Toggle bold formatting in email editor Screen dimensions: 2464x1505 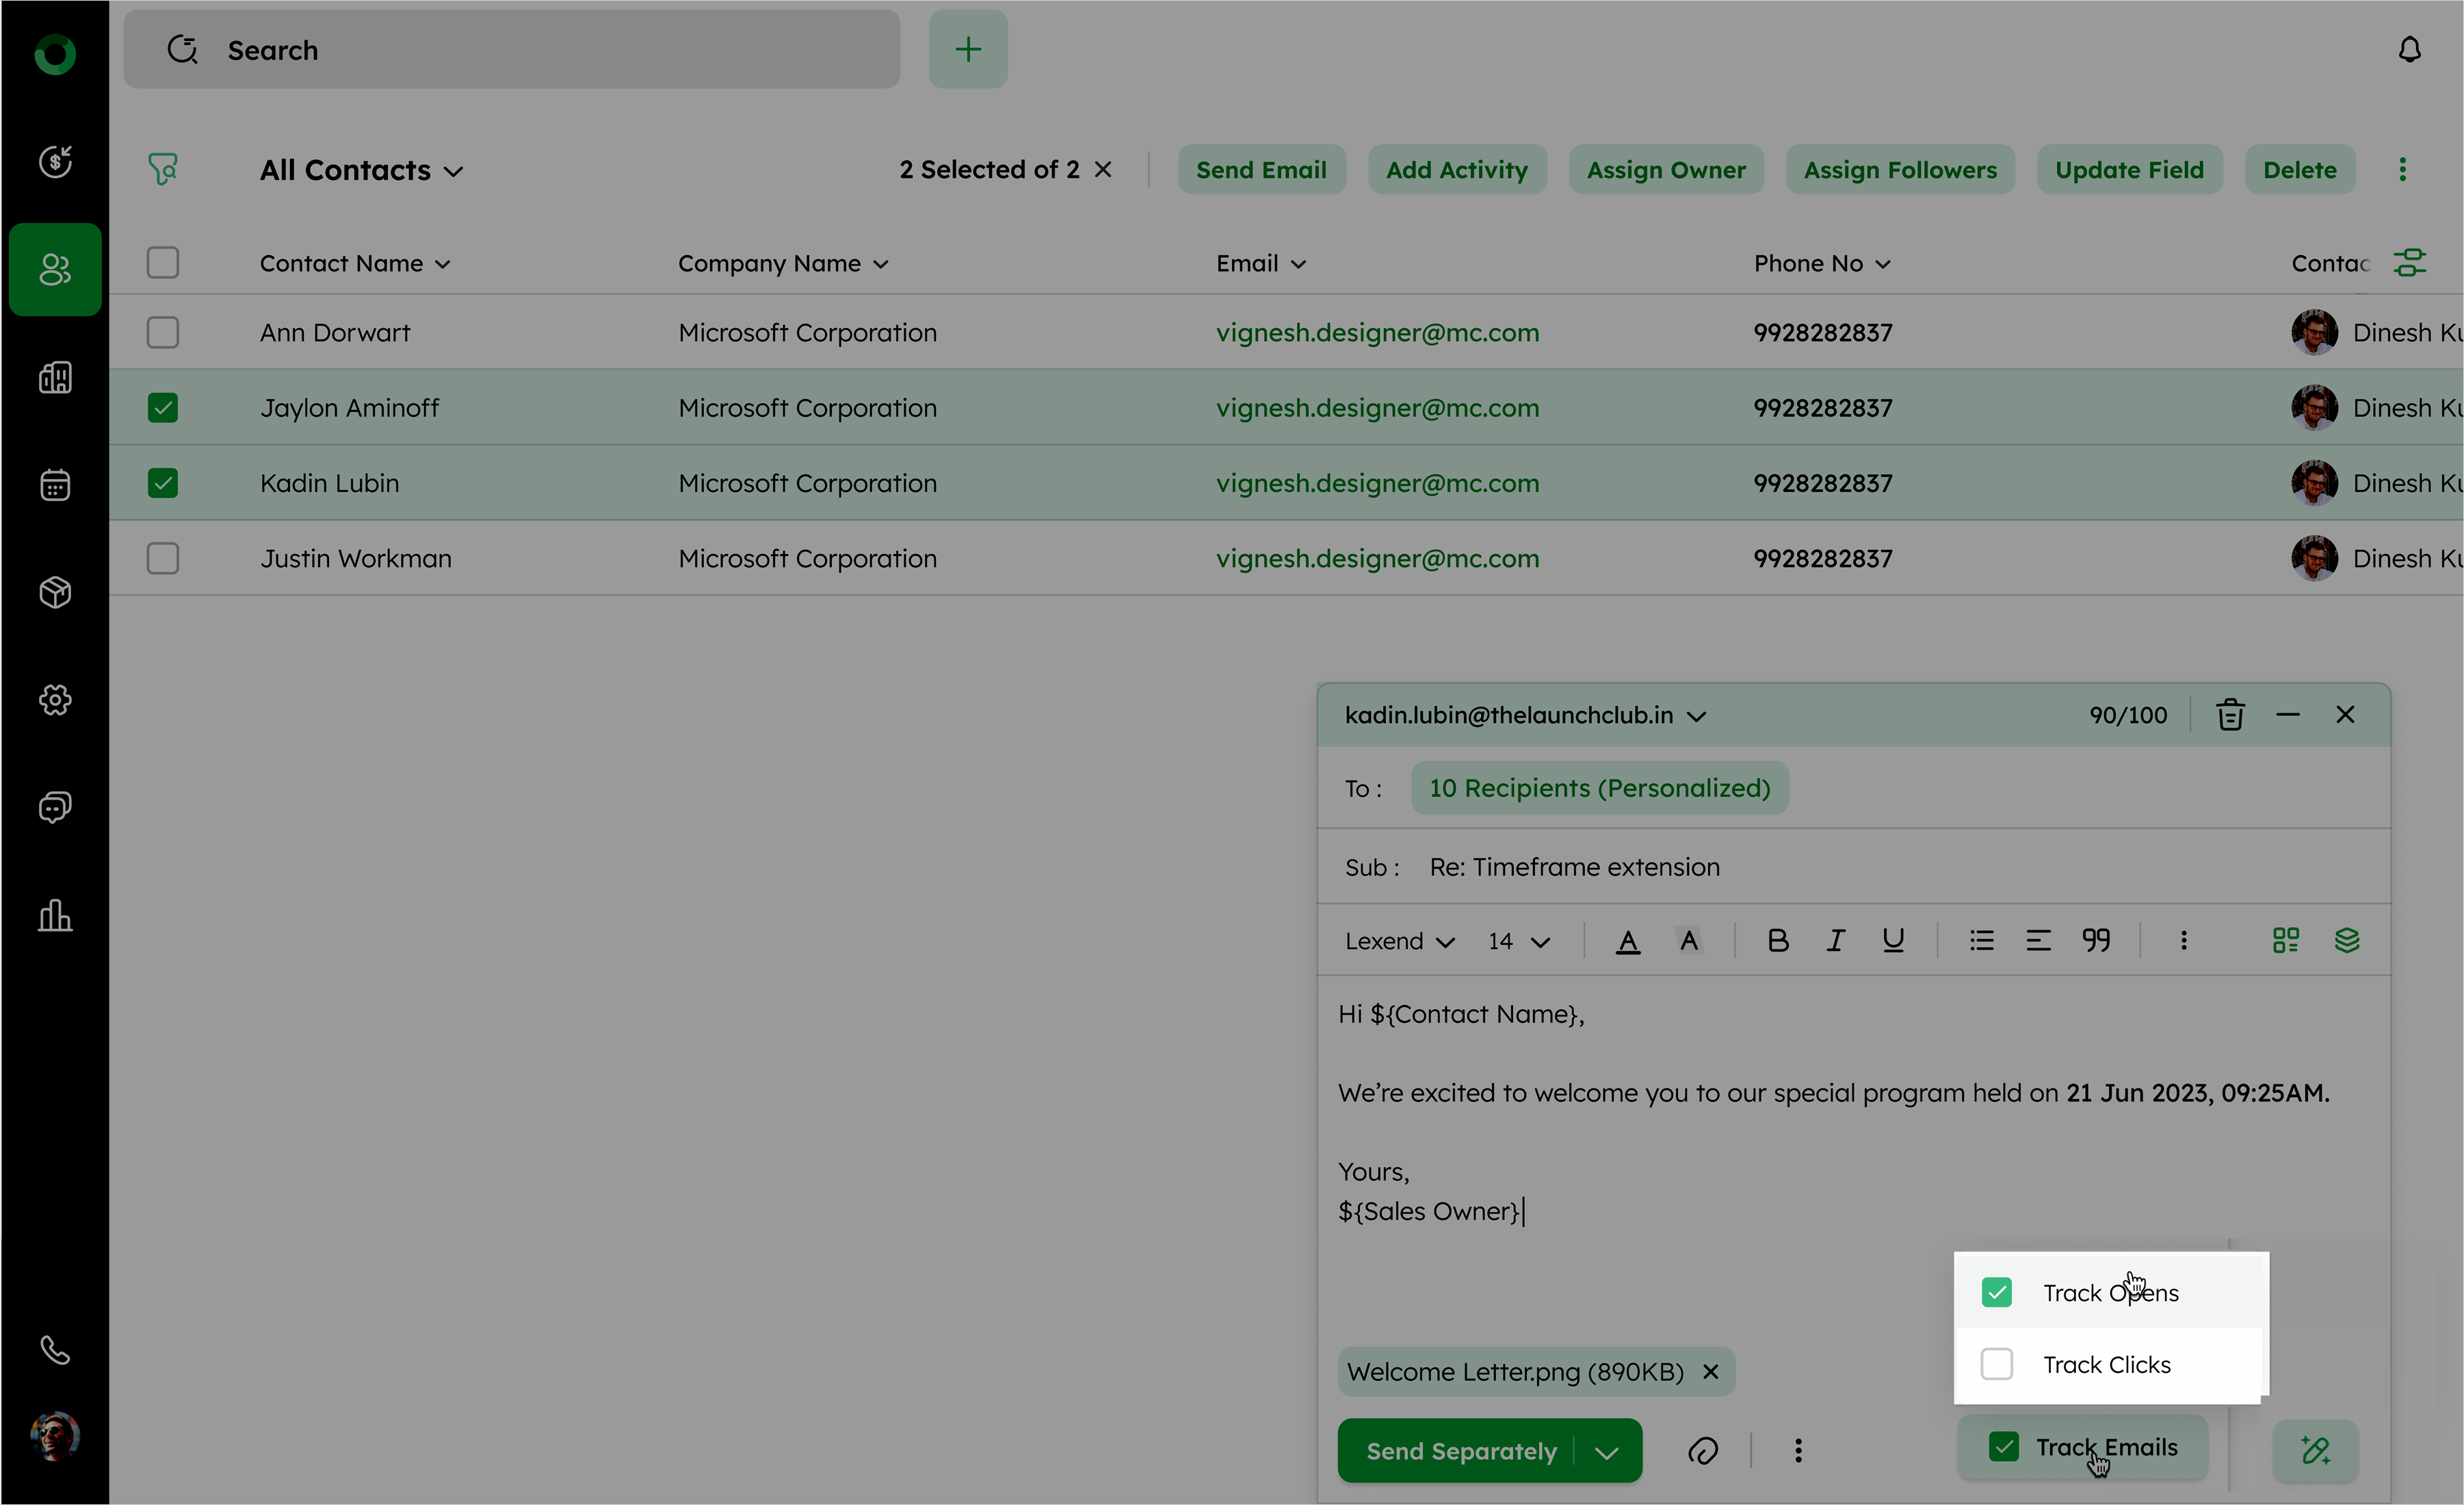click(x=1777, y=940)
